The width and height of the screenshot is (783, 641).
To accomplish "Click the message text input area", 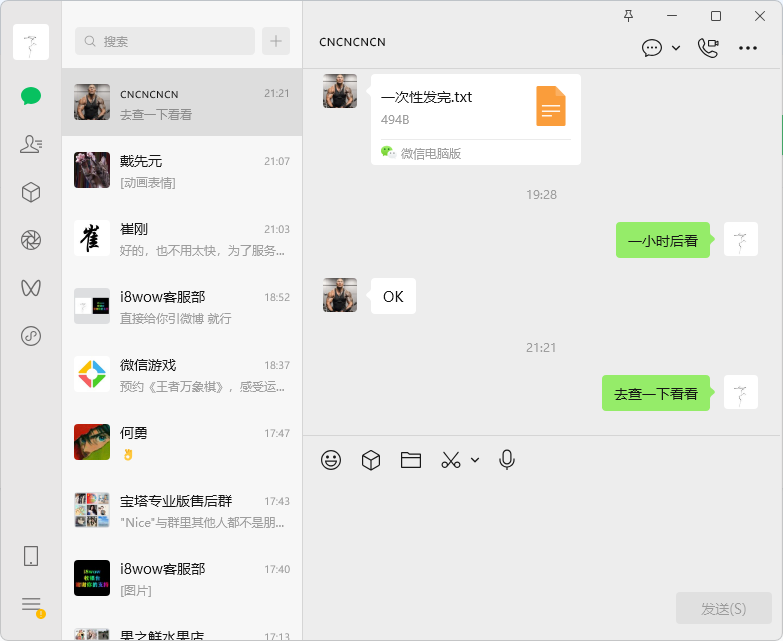I will pos(542,532).
